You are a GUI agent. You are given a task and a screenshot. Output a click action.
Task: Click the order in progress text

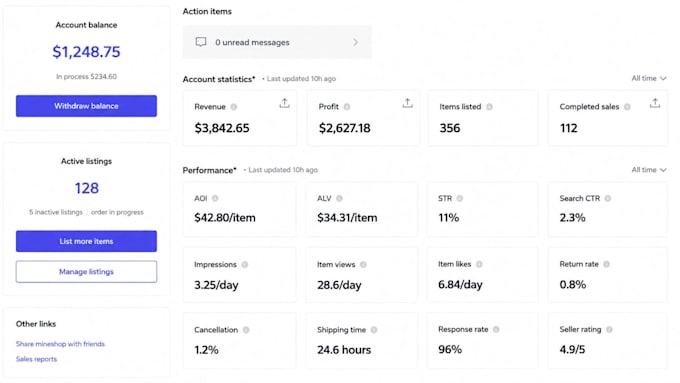[x=117, y=212]
